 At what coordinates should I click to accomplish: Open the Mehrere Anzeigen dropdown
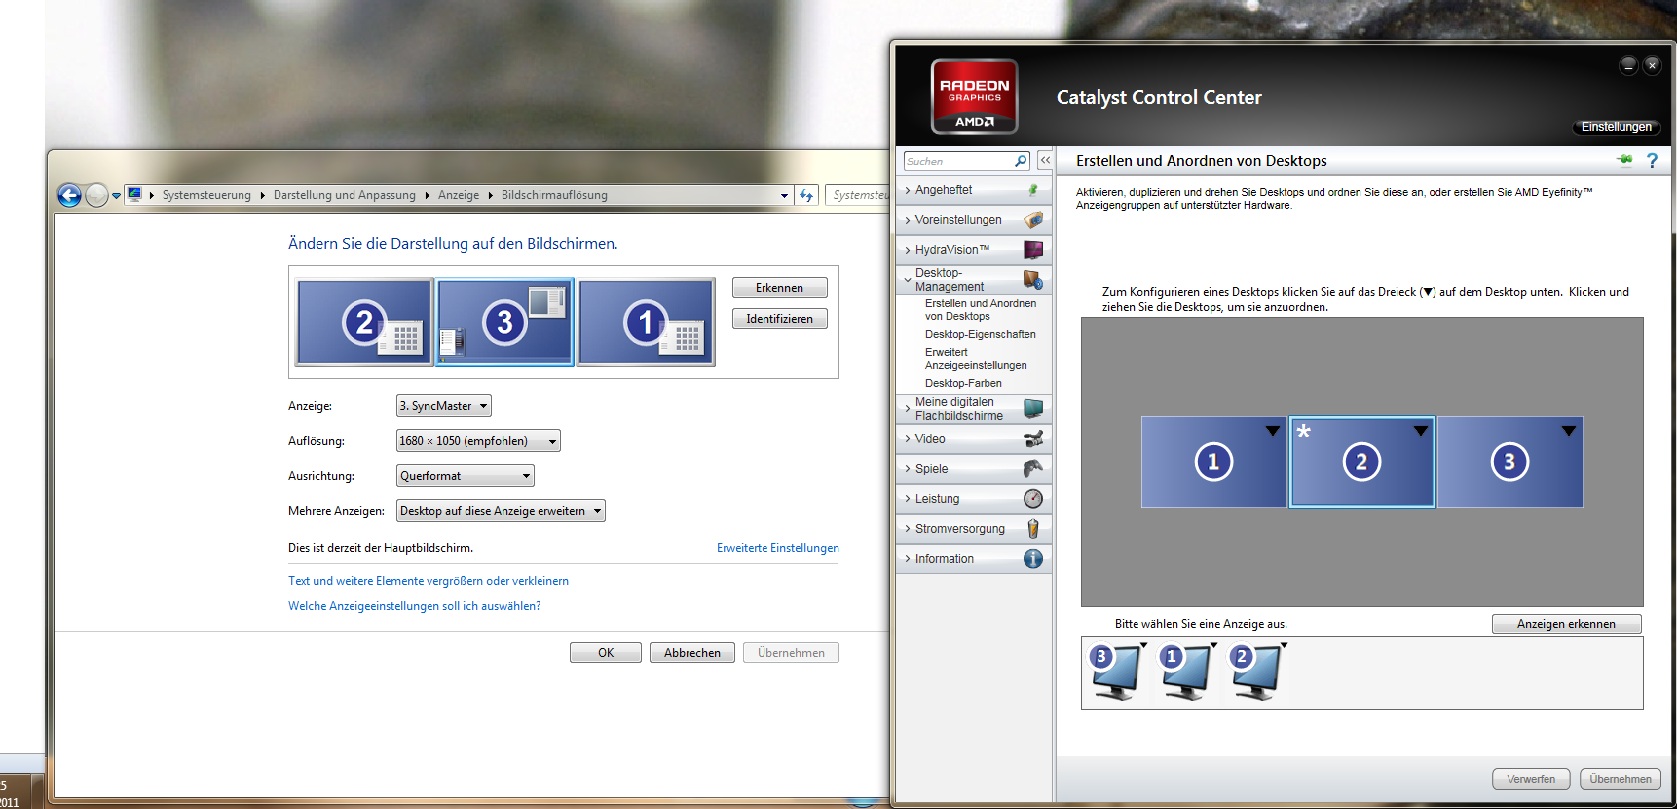501,511
